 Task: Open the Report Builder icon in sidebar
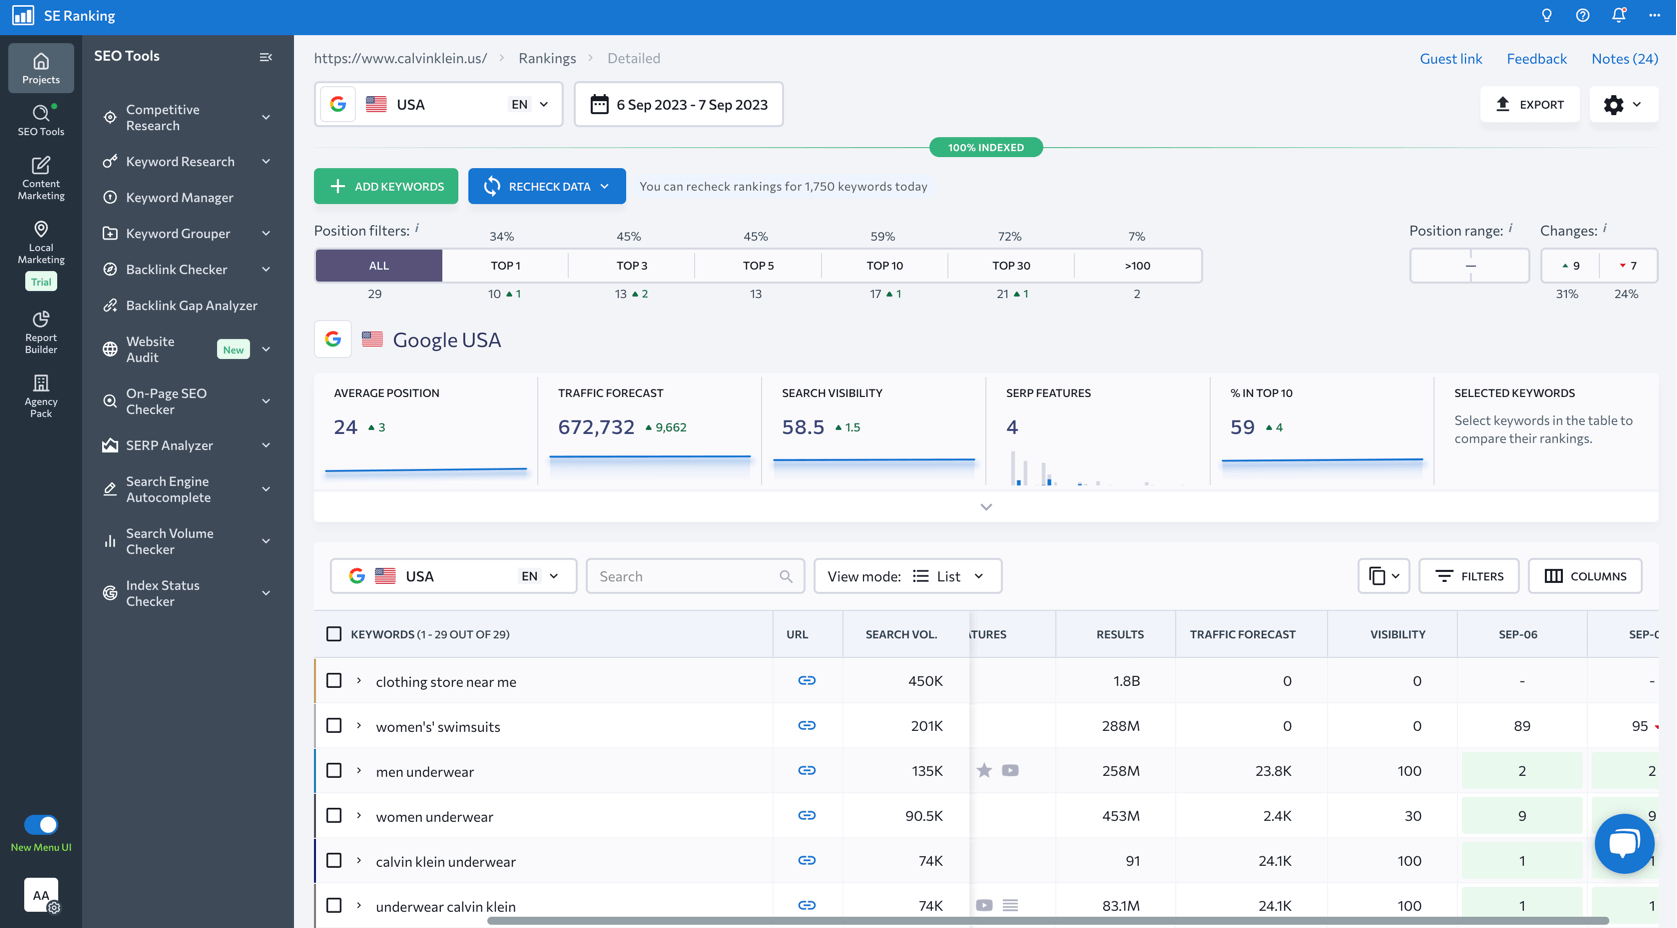41,321
